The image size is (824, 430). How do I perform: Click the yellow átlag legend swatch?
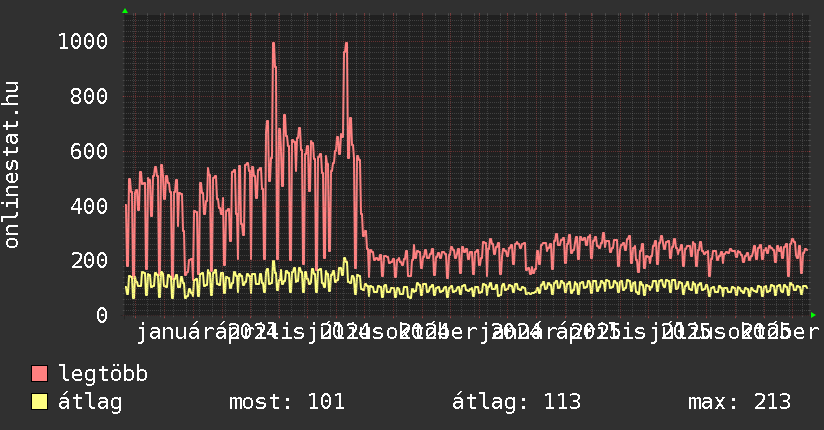pos(40,402)
